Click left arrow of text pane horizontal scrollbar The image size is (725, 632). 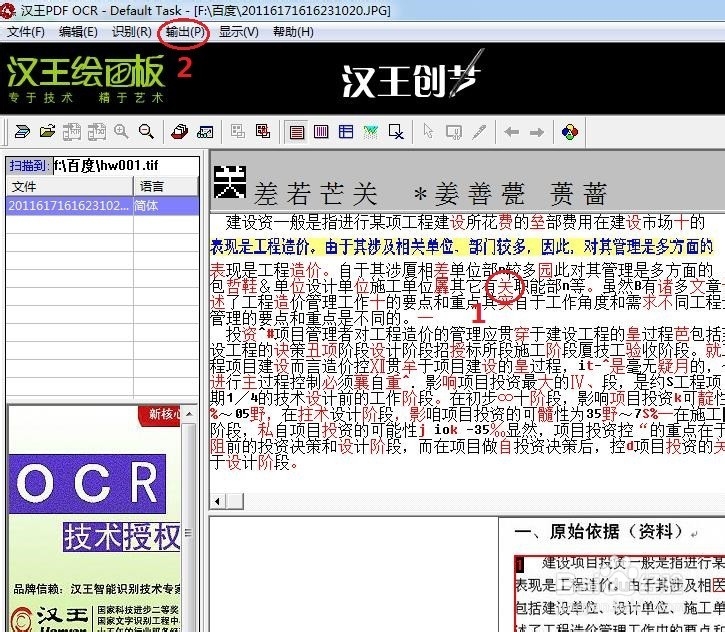tap(217, 501)
